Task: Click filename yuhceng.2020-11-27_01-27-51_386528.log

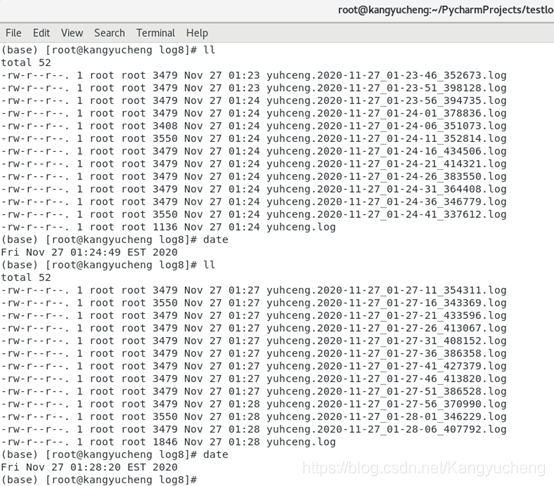Action: (x=386, y=391)
